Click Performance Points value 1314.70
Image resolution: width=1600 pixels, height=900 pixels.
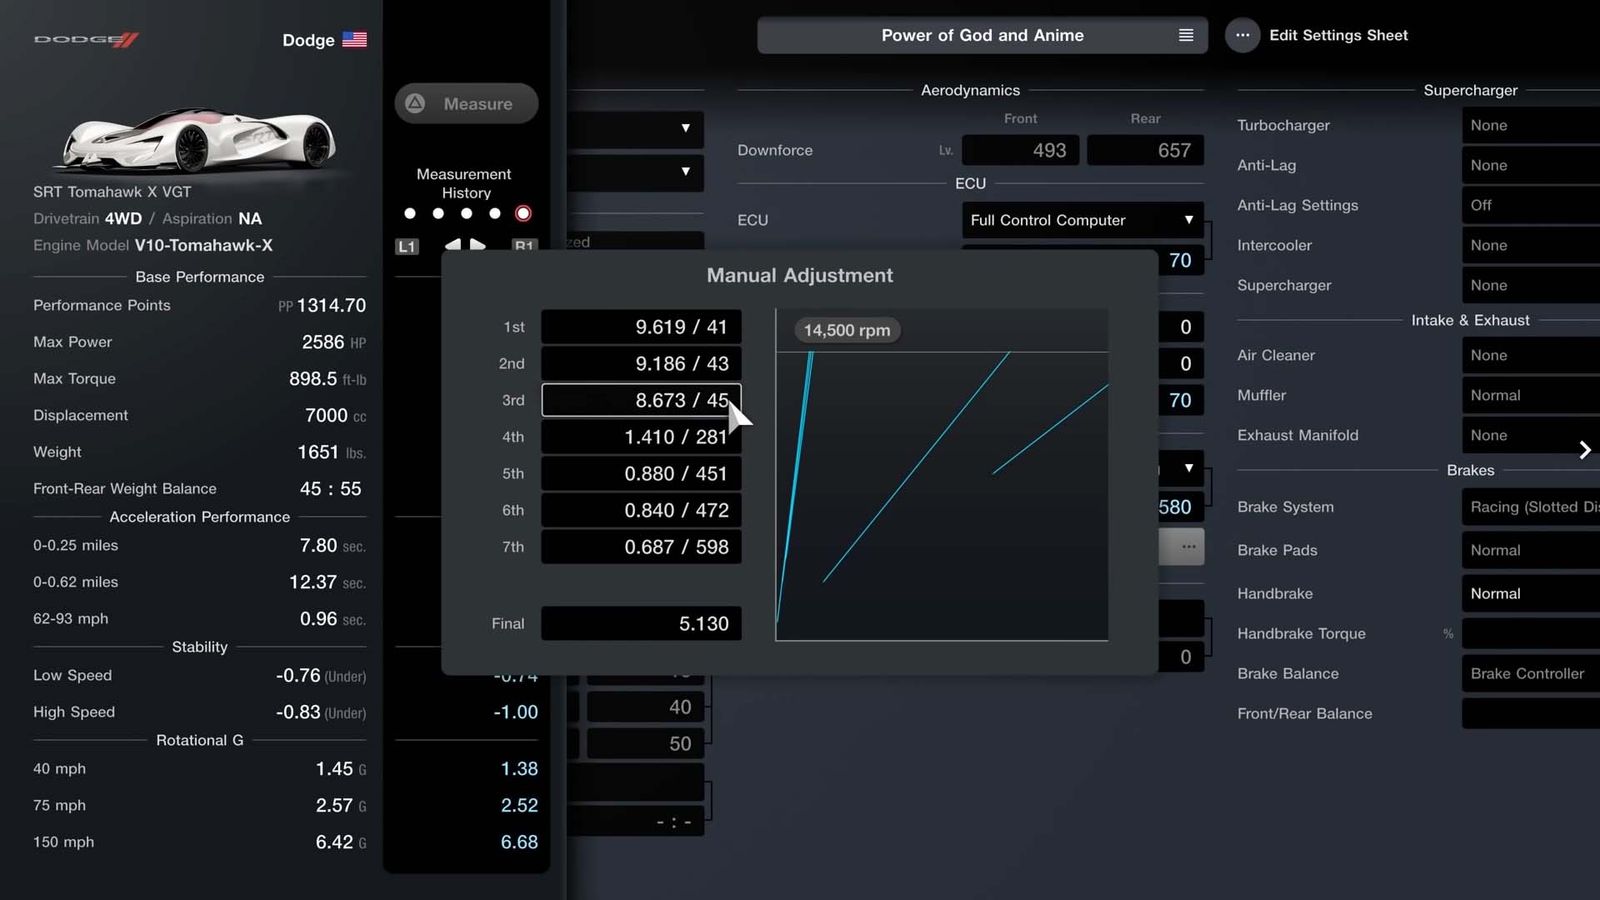tap(331, 305)
